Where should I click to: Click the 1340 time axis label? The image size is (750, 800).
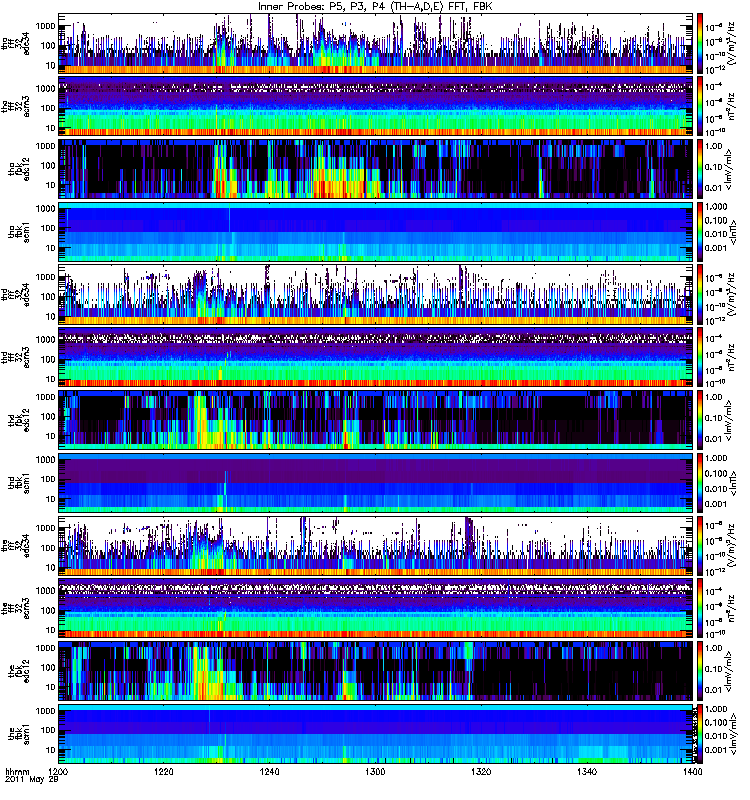coord(587,771)
